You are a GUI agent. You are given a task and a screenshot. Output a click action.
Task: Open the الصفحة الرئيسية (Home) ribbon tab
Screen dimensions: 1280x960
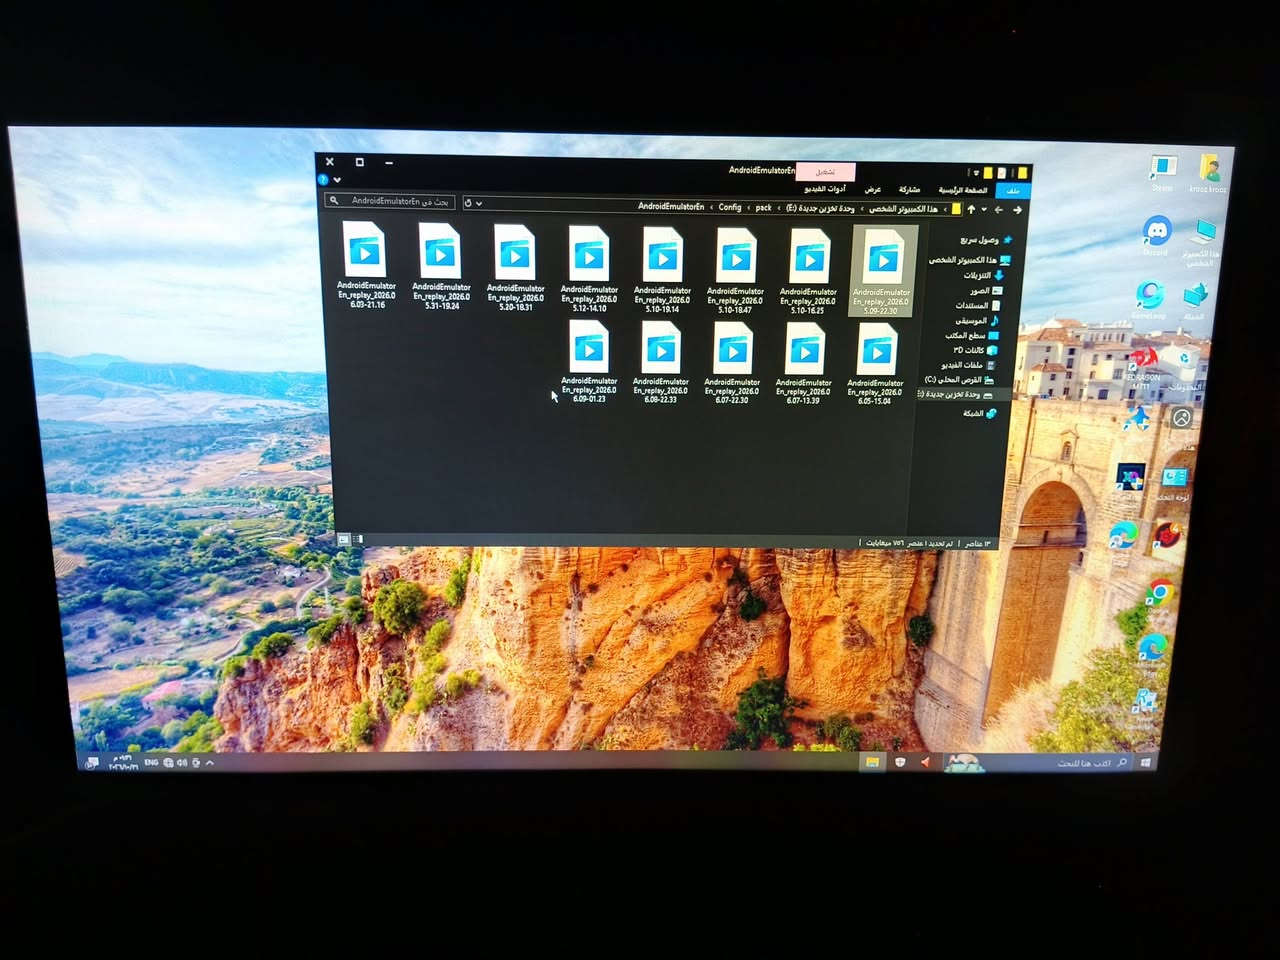pyautogui.click(x=962, y=190)
